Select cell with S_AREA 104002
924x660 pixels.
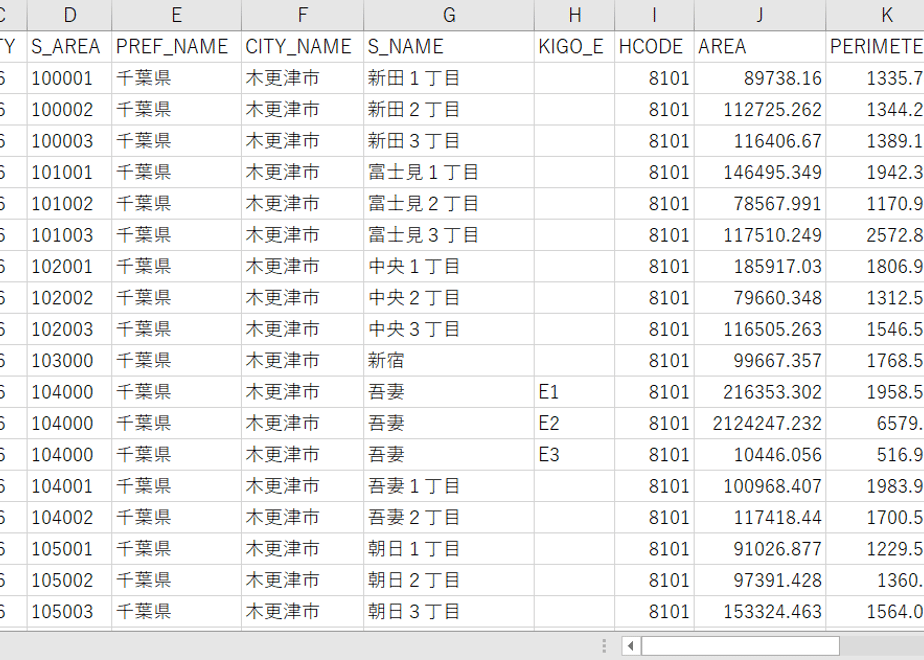pos(70,517)
